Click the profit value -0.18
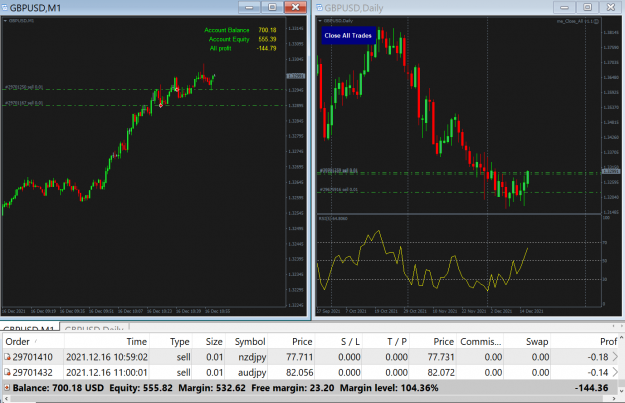This screenshot has width=625, height=403. (x=598, y=357)
